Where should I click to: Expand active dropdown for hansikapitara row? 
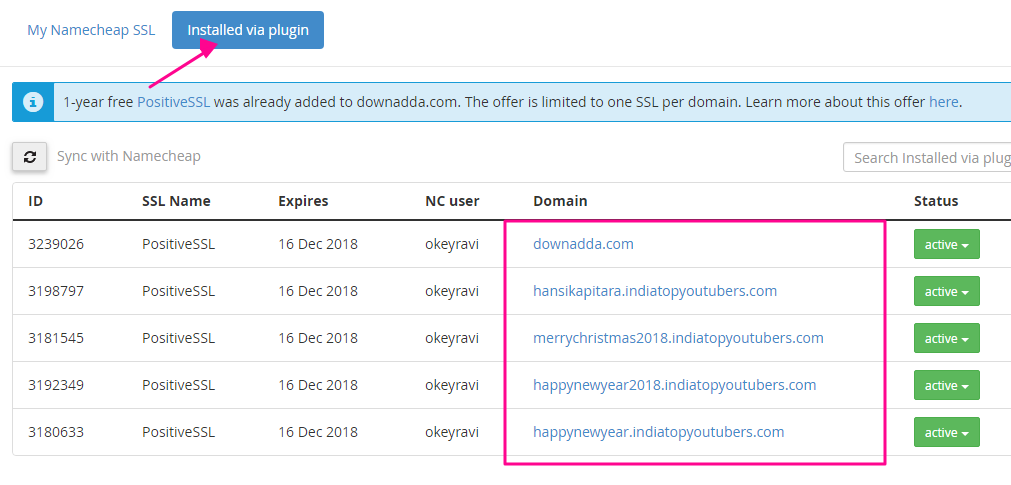[947, 292]
